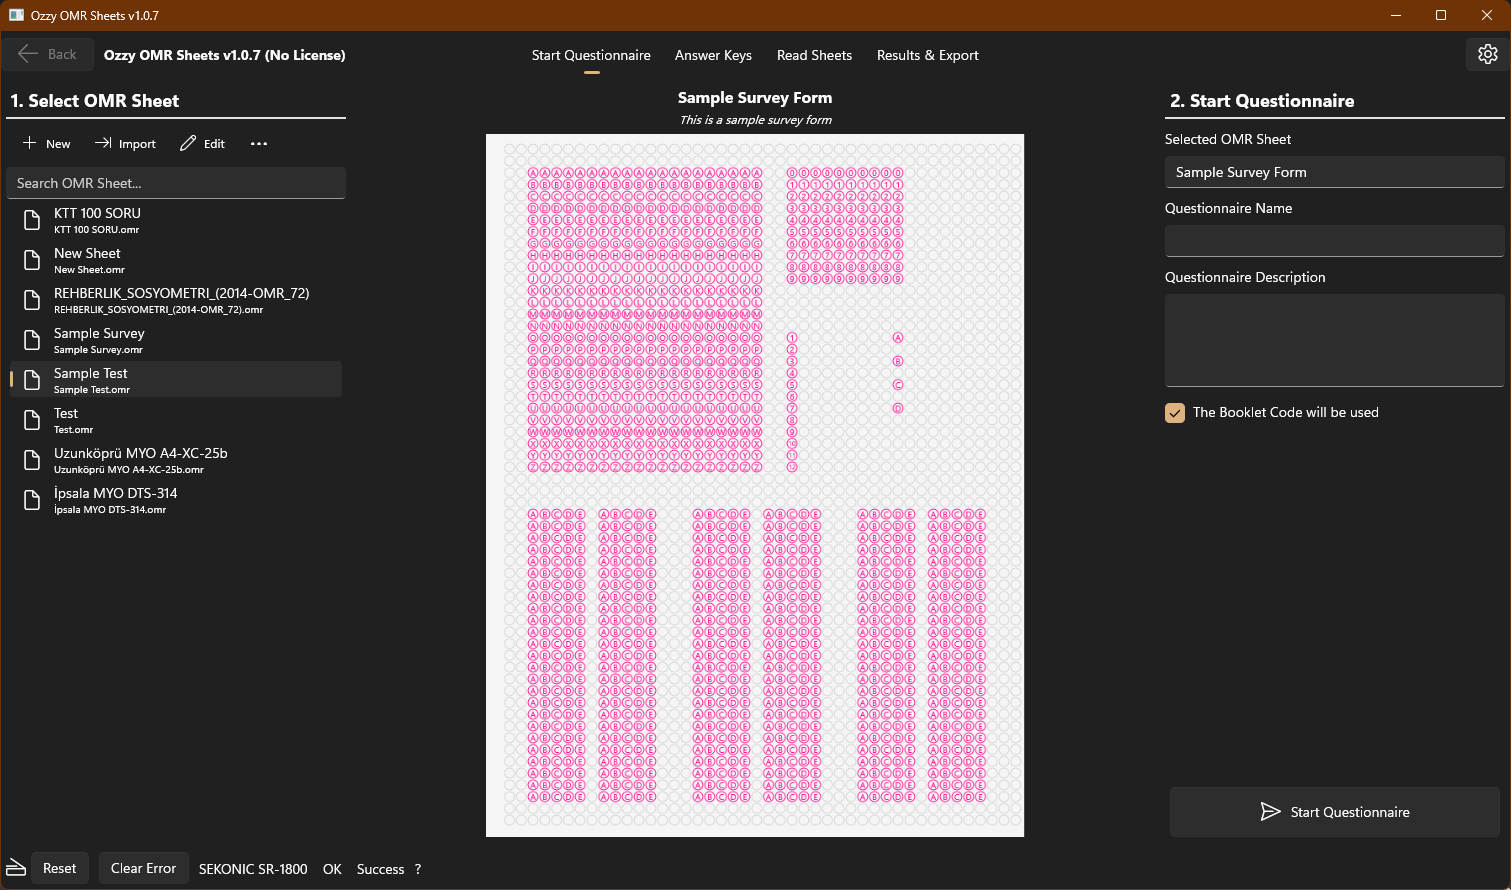Screen dimensions: 1511x890
Task: Click the Questionnaire Name input field
Action: click(x=1334, y=240)
